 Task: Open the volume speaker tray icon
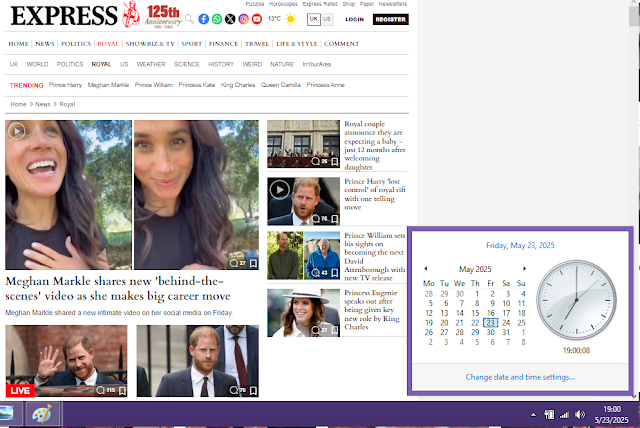tap(580, 415)
